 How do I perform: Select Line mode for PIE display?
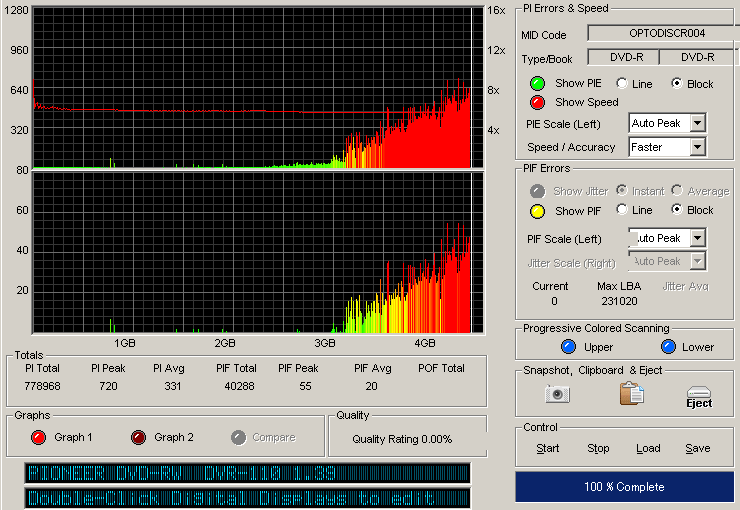pos(622,84)
